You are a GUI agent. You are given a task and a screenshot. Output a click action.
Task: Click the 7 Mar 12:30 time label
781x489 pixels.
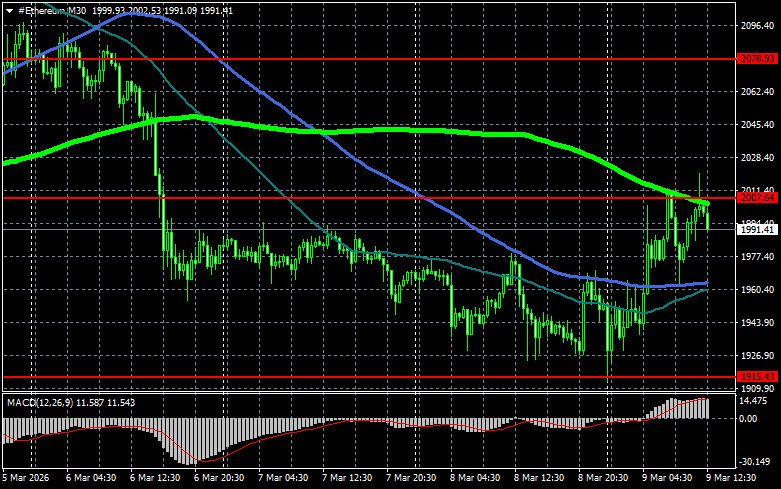coord(347,478)
